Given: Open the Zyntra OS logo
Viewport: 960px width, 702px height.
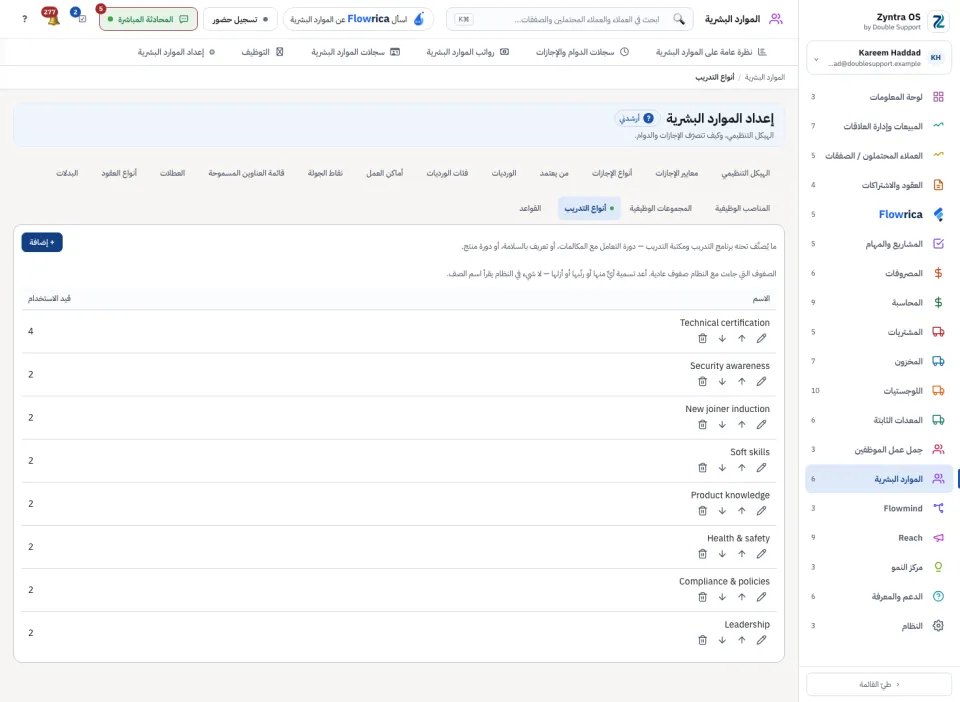Looking at the screenshot, I should [x=938, y=21].
